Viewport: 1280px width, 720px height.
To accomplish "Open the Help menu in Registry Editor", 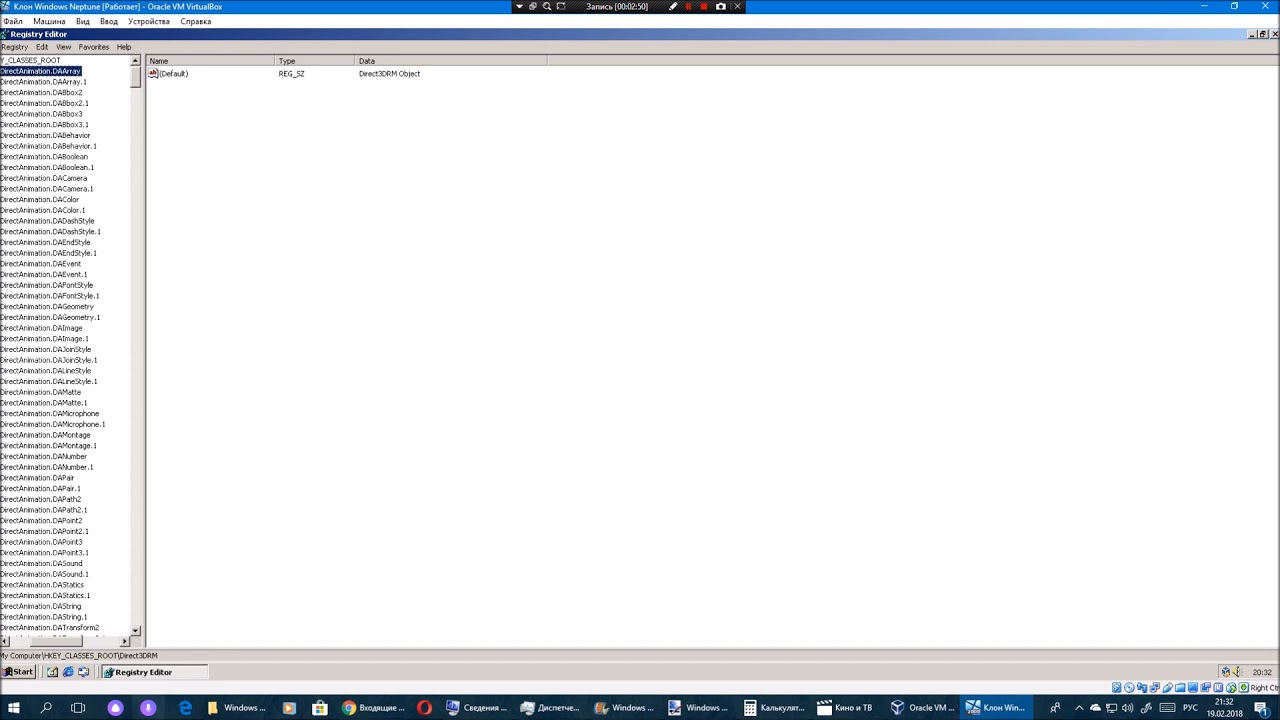I will [x=124, y=47].
